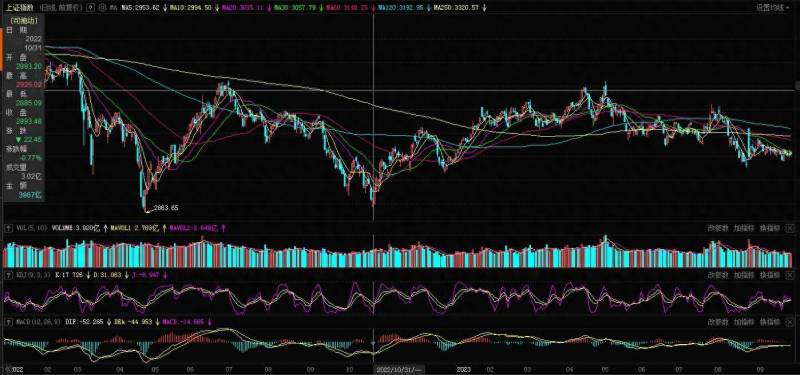The height and width of the screenshot is (375, 800).
Task: Open 设置均线 moving-average settings button
Action: (770, 8)
